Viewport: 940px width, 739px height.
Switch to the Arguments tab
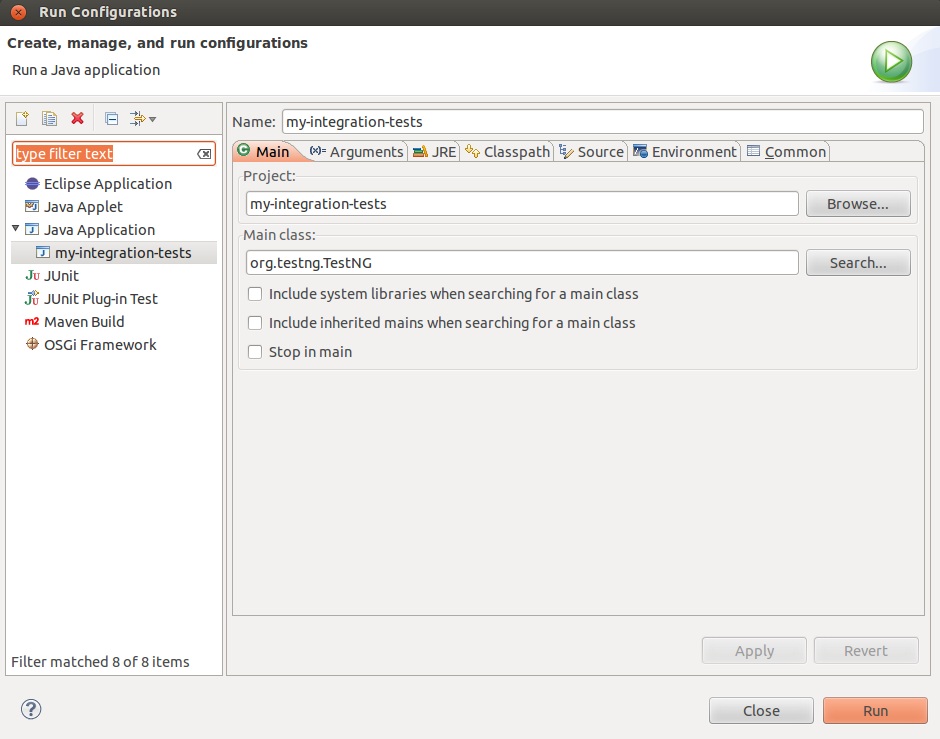366,151
